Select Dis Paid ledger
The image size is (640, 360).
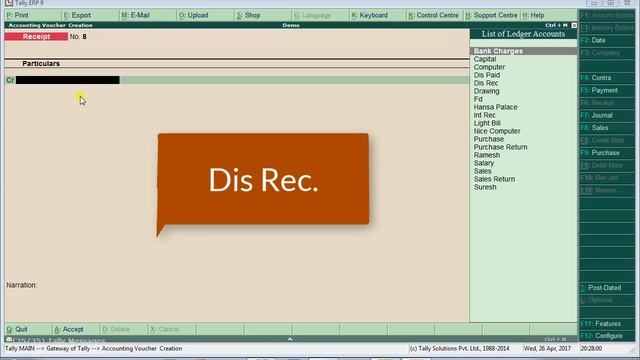[x=487, y=75]
